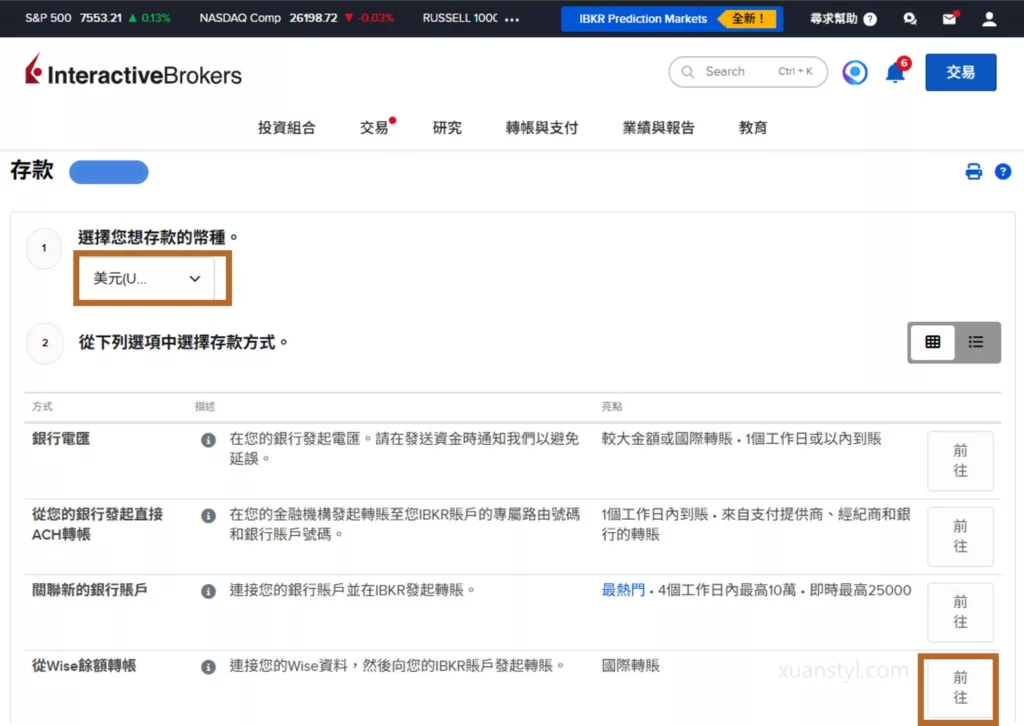
Task: Open the notifications bell icon
Action: (x=896, y=72)
